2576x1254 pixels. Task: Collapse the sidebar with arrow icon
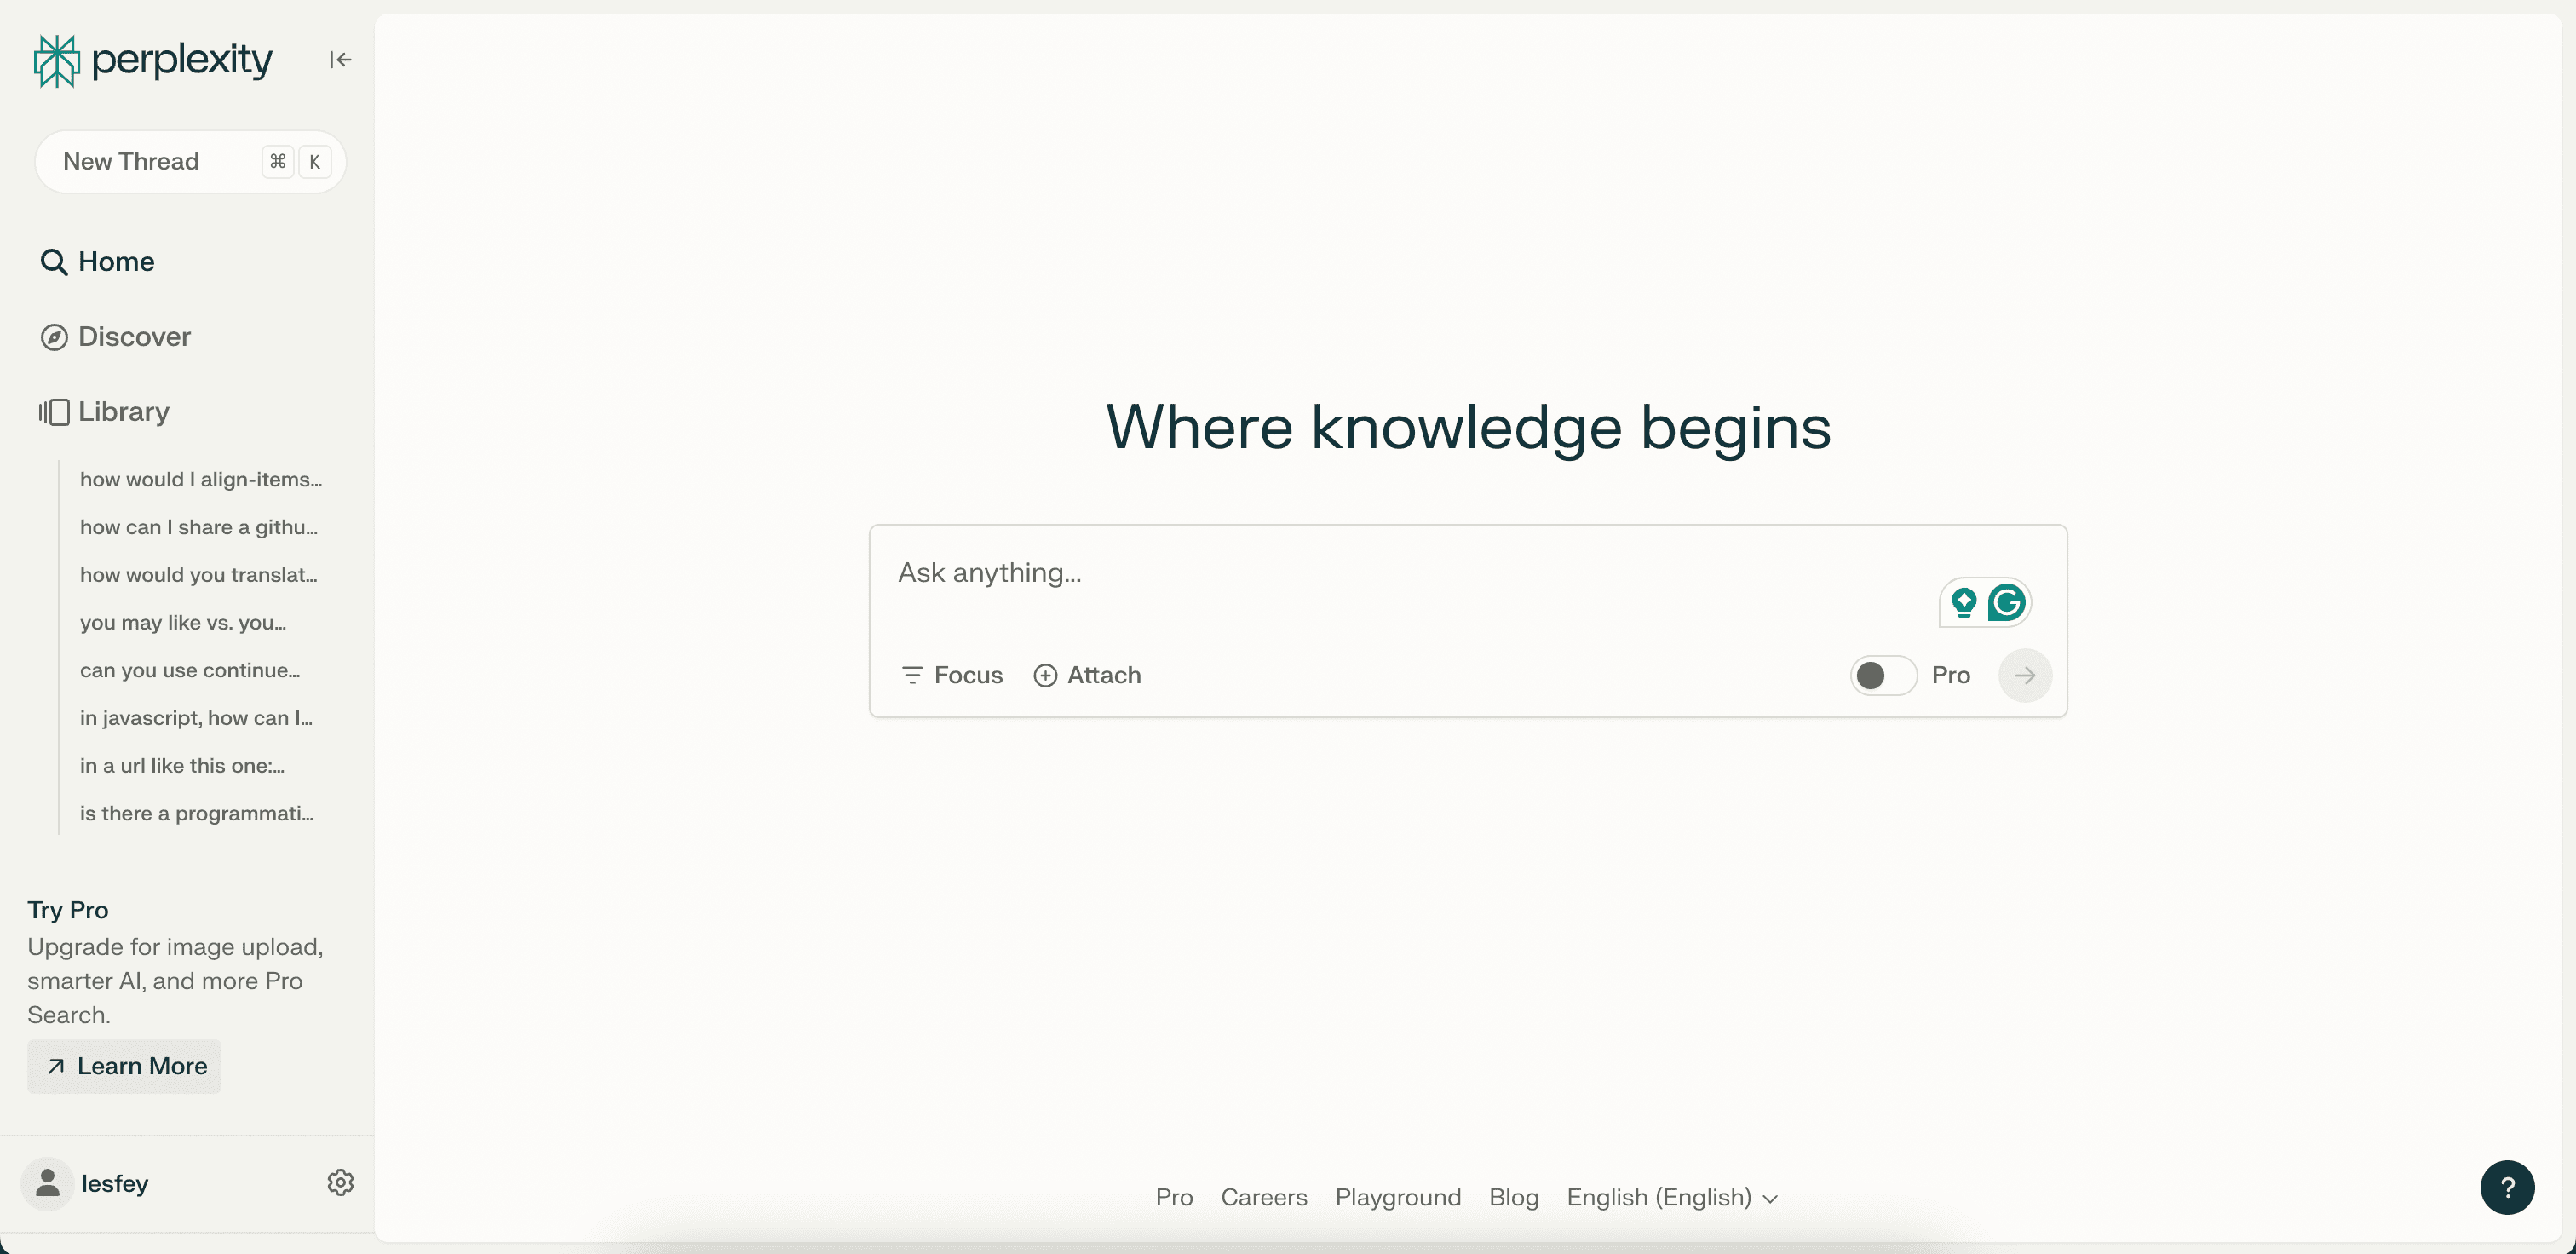point(340,60)
